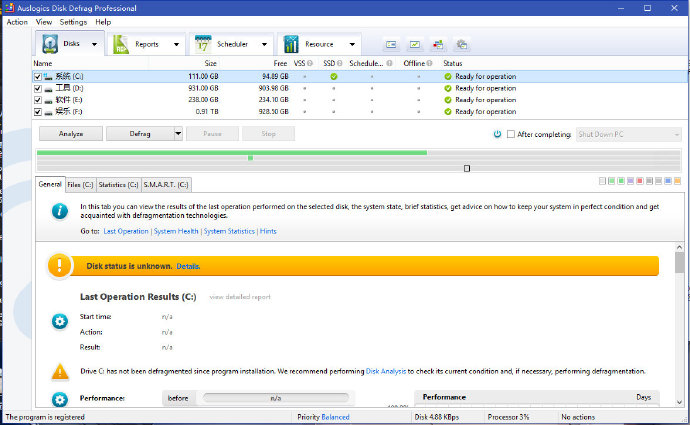This screenshot has height=425, width=690.
Task: Click the drive icon of row (D:)
Action: click(48, 89)
